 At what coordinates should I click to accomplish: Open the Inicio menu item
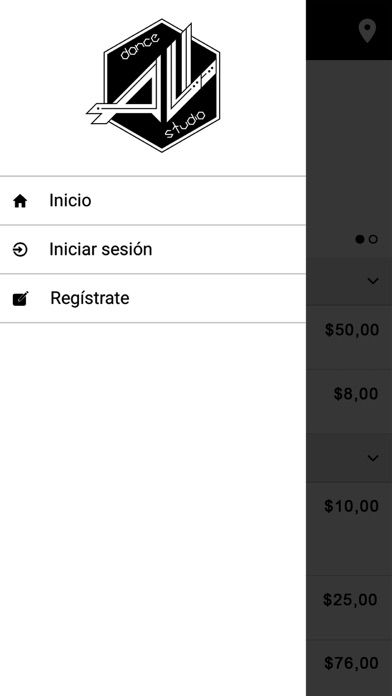[x=153, y=201]
